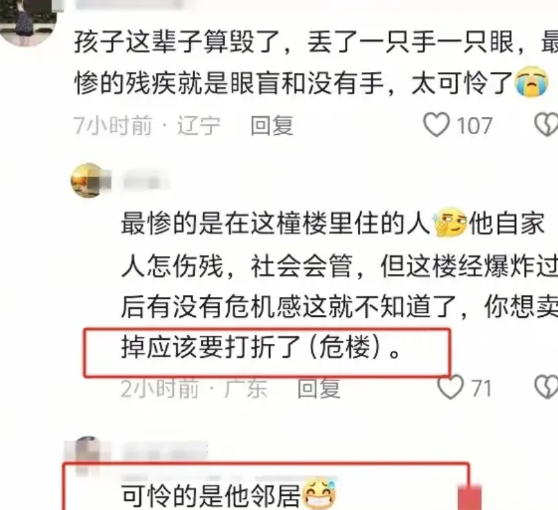Click the highlighted text 掉应该要打折了(危楼)

[x=262, y=347]
